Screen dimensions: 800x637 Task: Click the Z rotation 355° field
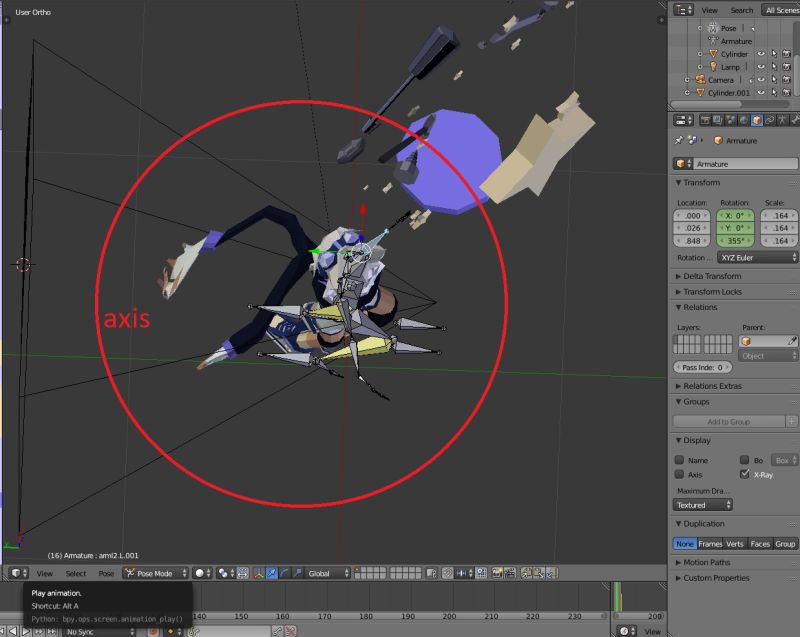point(735,241)
